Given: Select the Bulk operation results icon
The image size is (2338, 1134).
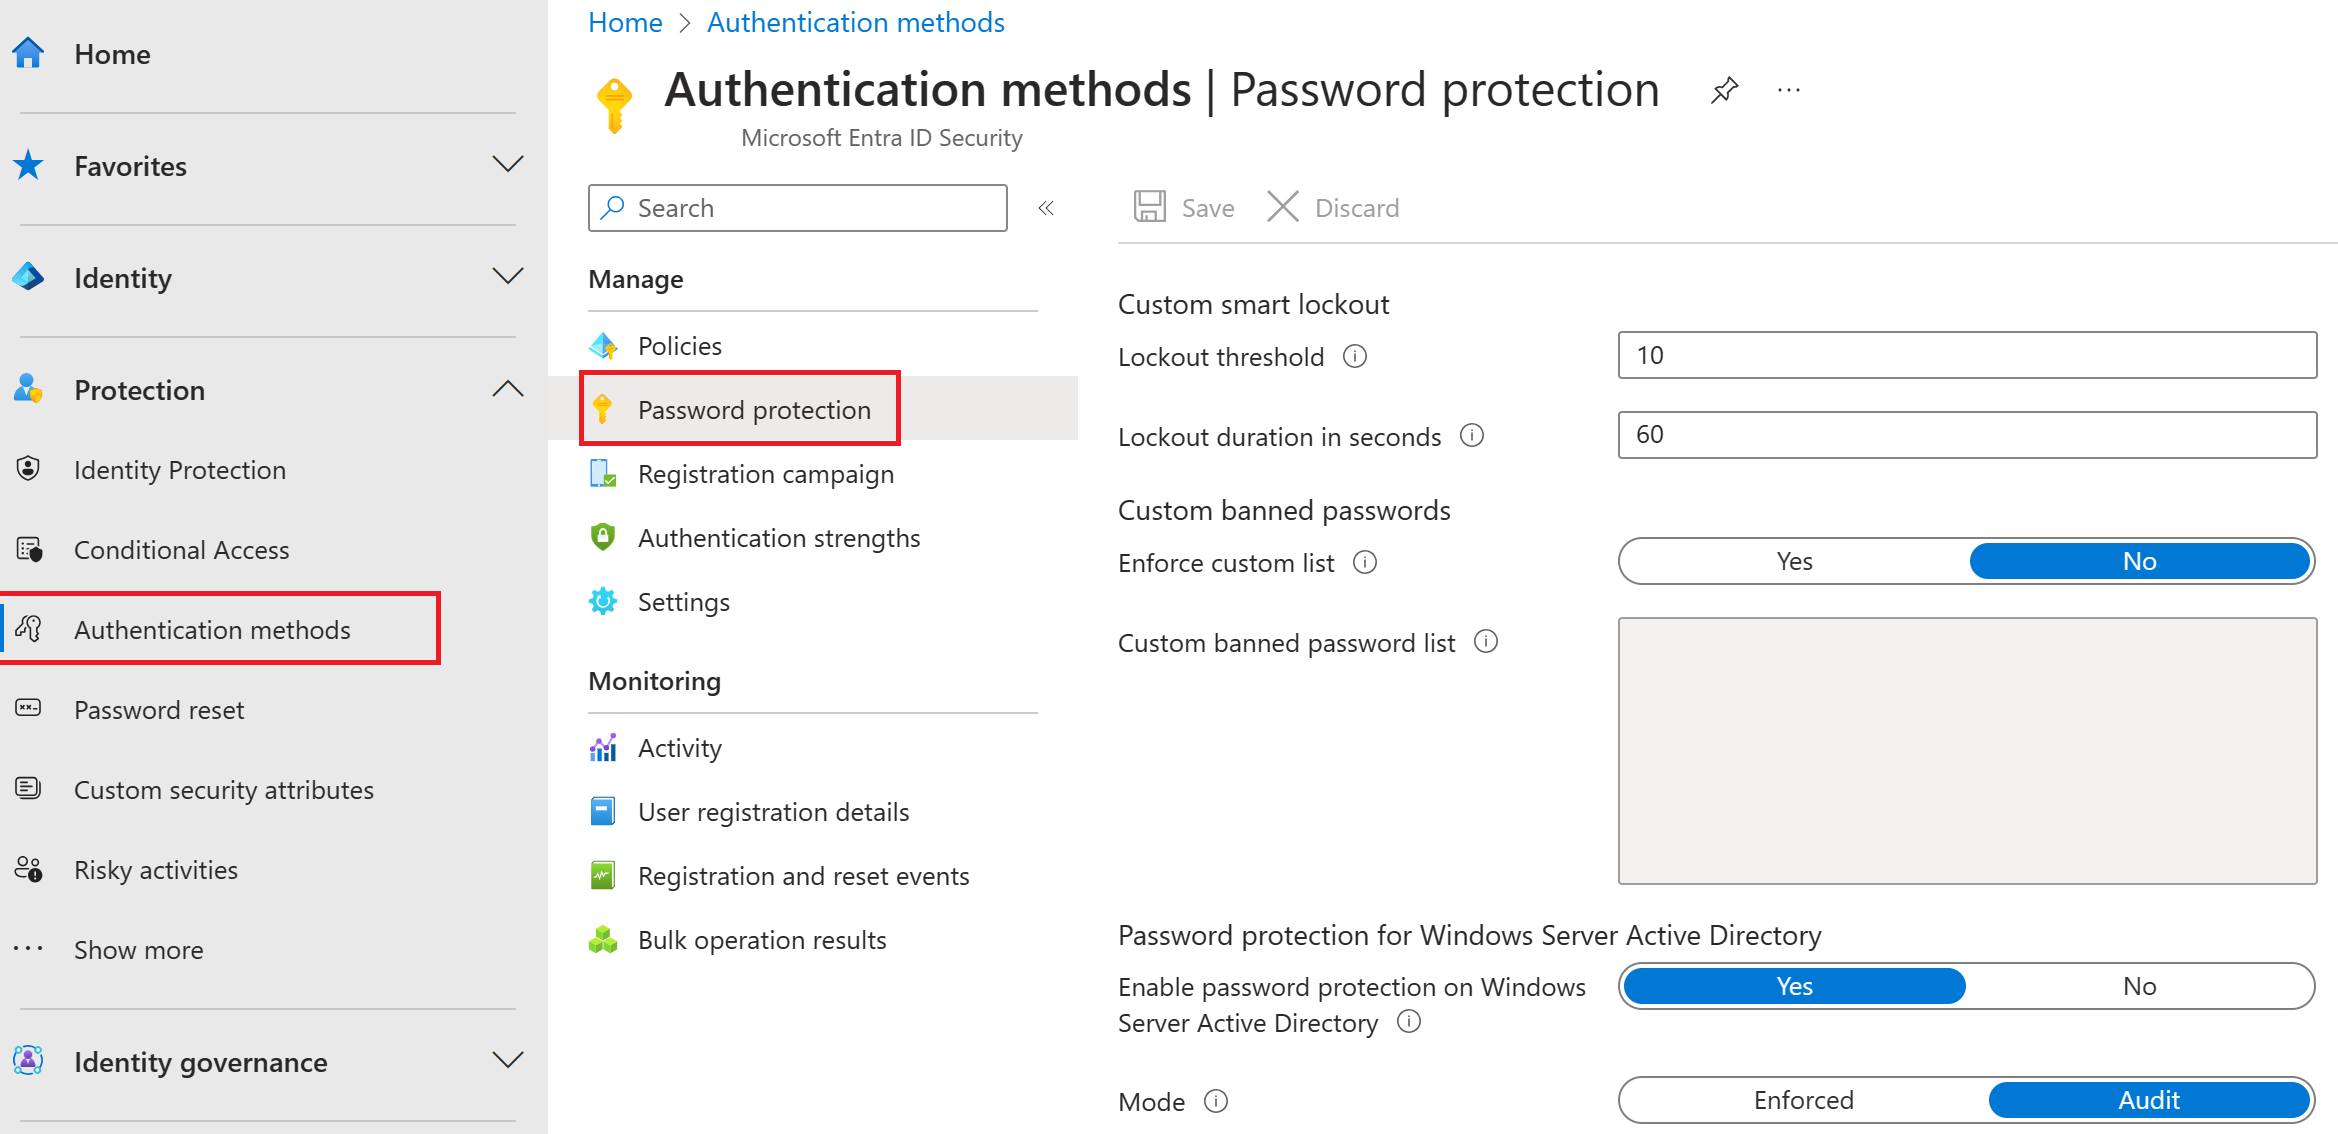Looking at the screenshot, I should (x=602, y=939).
